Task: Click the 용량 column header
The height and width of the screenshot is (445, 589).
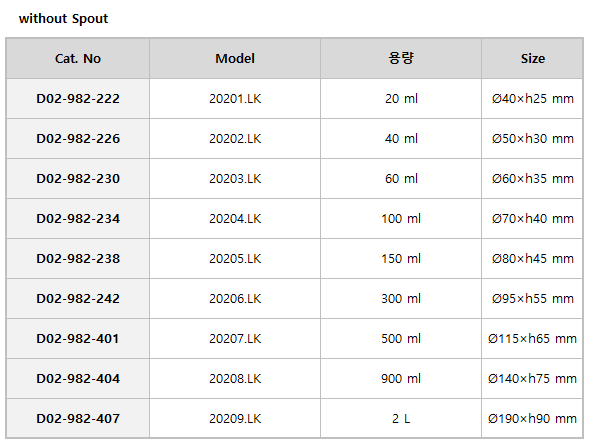Action: (x=401, y=59)
